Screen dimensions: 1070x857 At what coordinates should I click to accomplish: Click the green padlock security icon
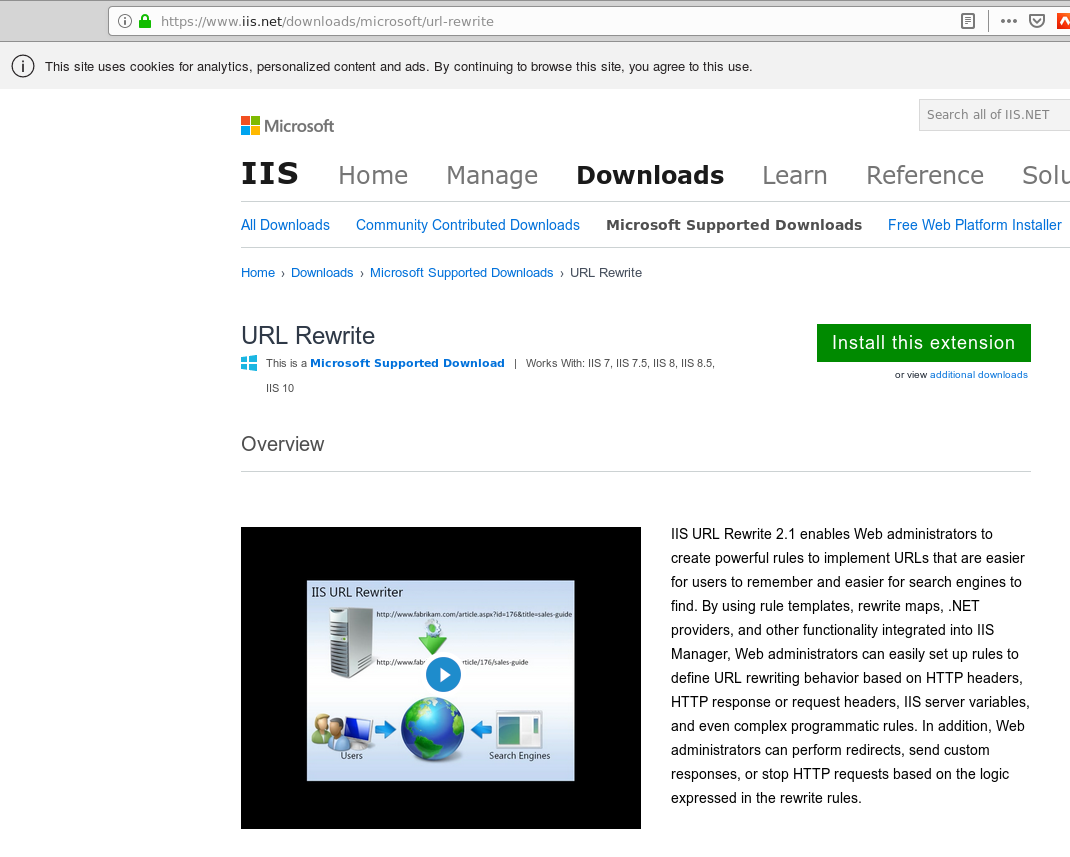coord(145,21)
